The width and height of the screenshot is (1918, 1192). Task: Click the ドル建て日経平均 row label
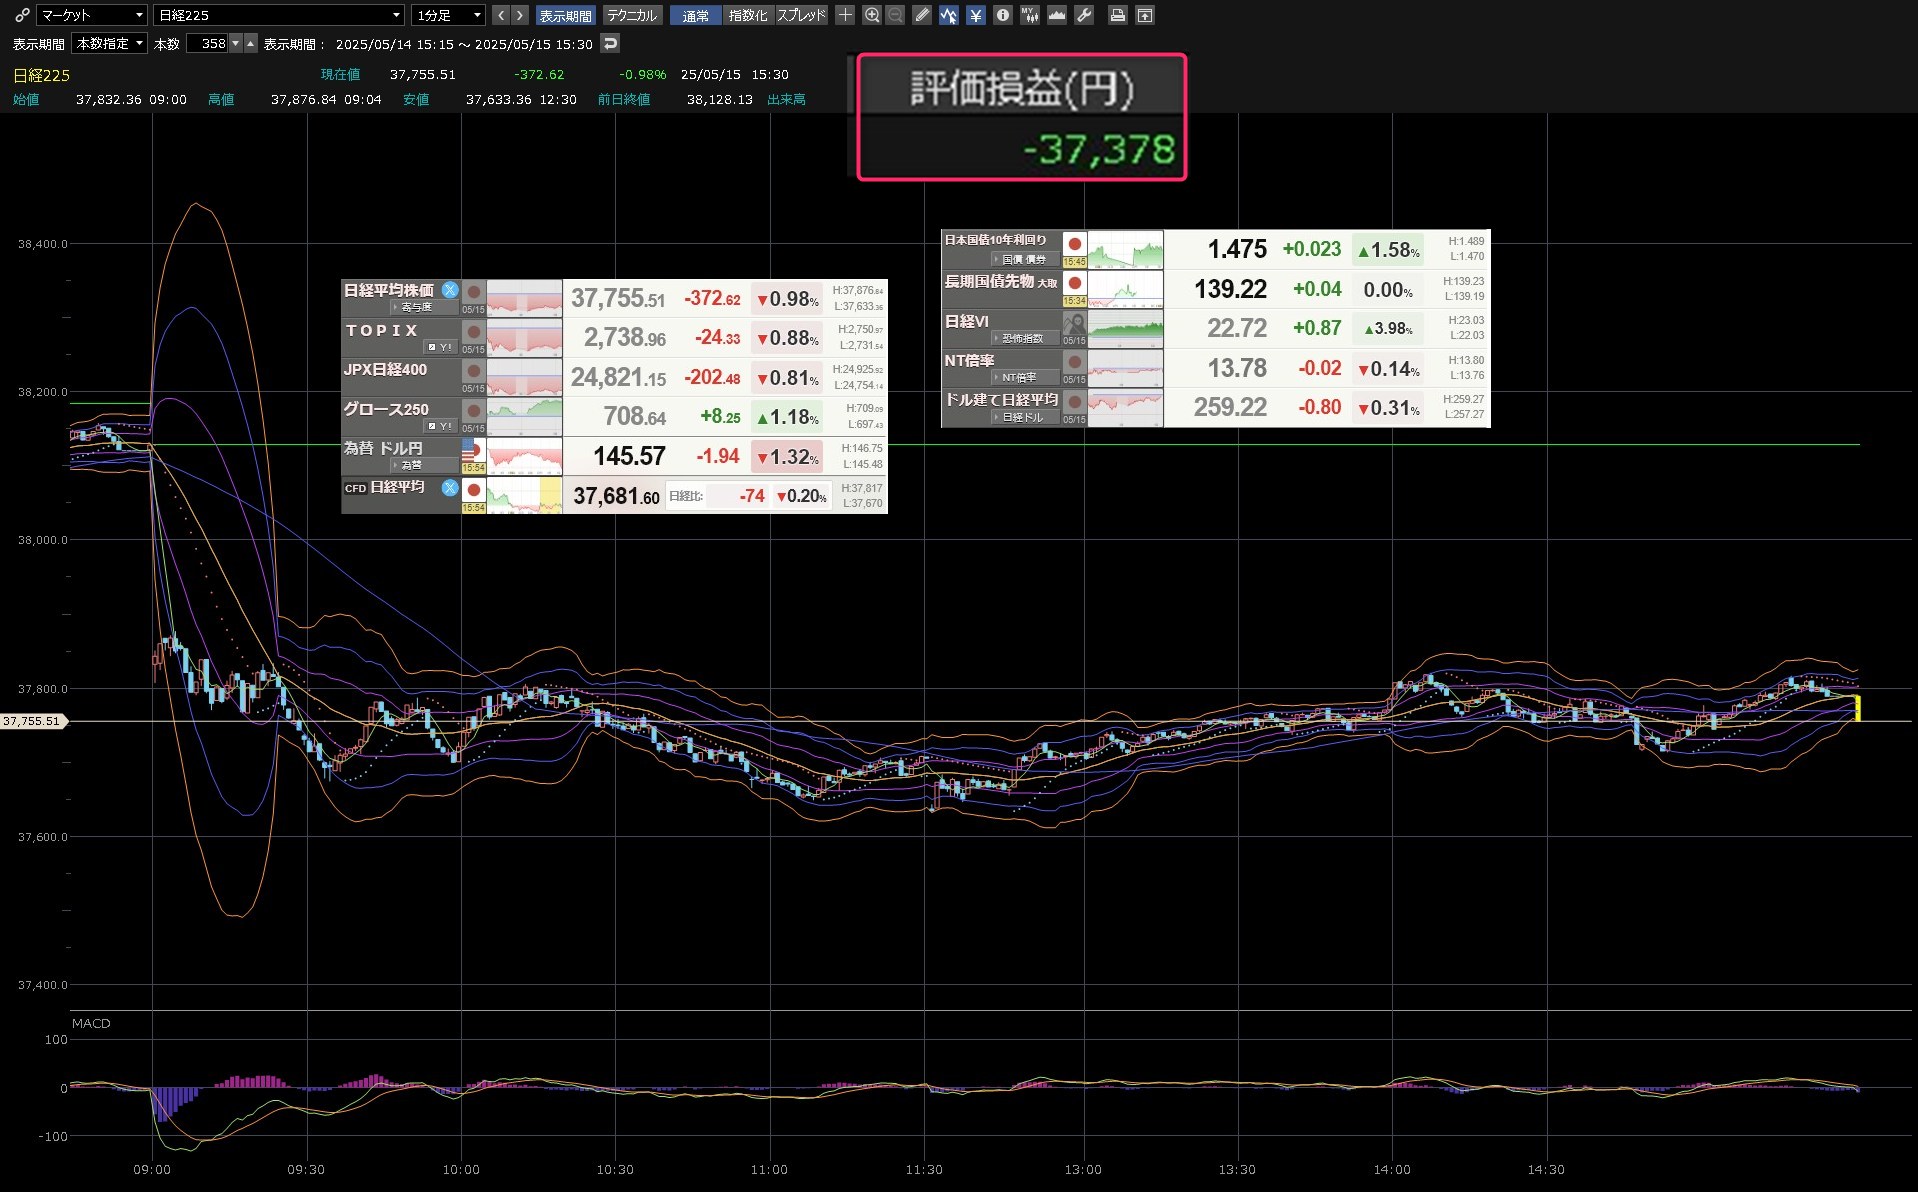(x=1001, y=399)
